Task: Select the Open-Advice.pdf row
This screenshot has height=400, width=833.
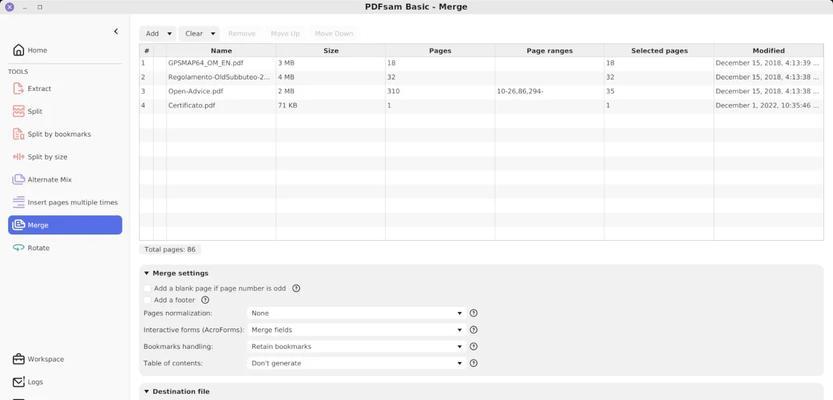Action: [x=481, y=91]
